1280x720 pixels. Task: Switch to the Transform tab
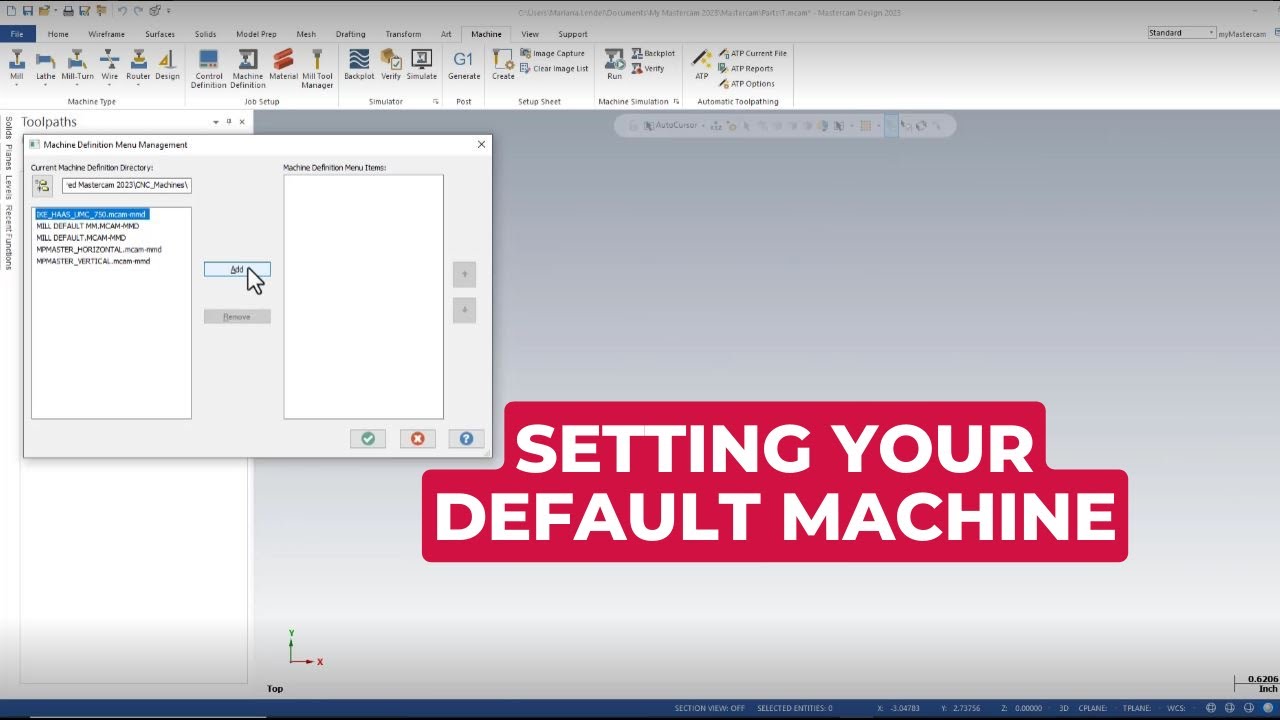403,34
